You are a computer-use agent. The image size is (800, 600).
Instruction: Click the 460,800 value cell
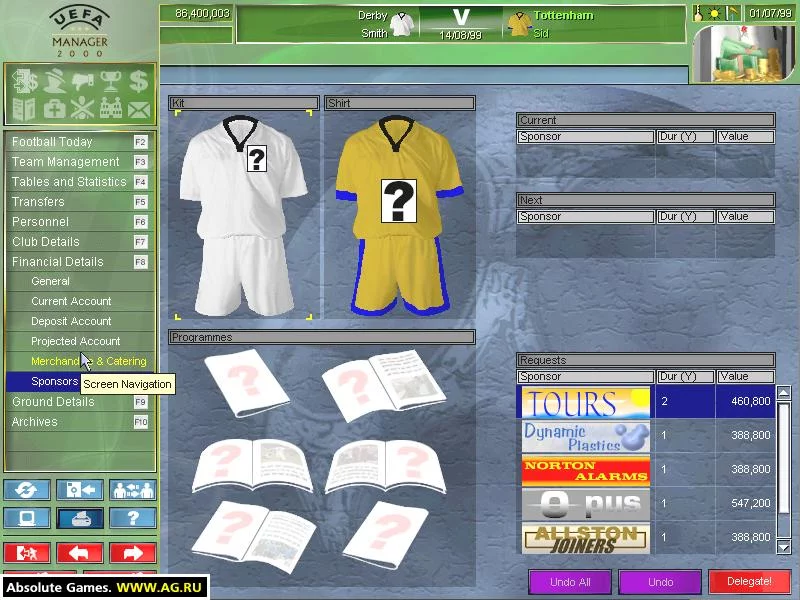pyautogui.click(x=745, y=402)
